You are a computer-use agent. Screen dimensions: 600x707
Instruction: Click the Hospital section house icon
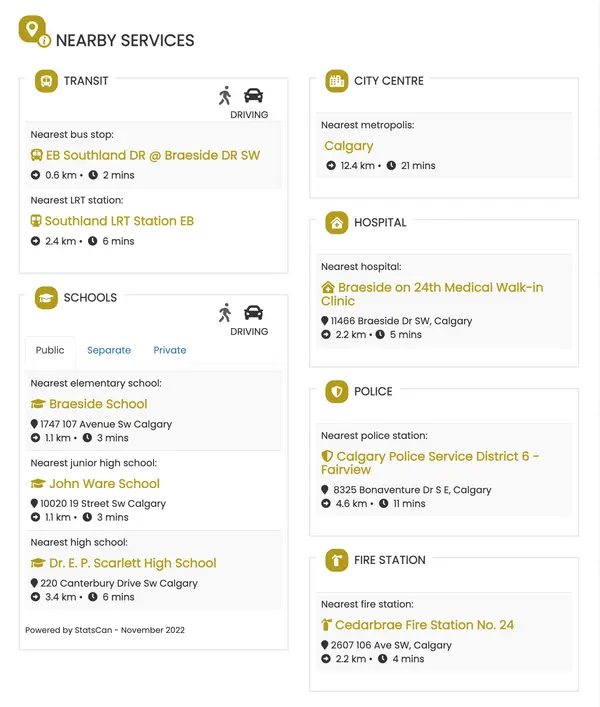coord(337,223)
